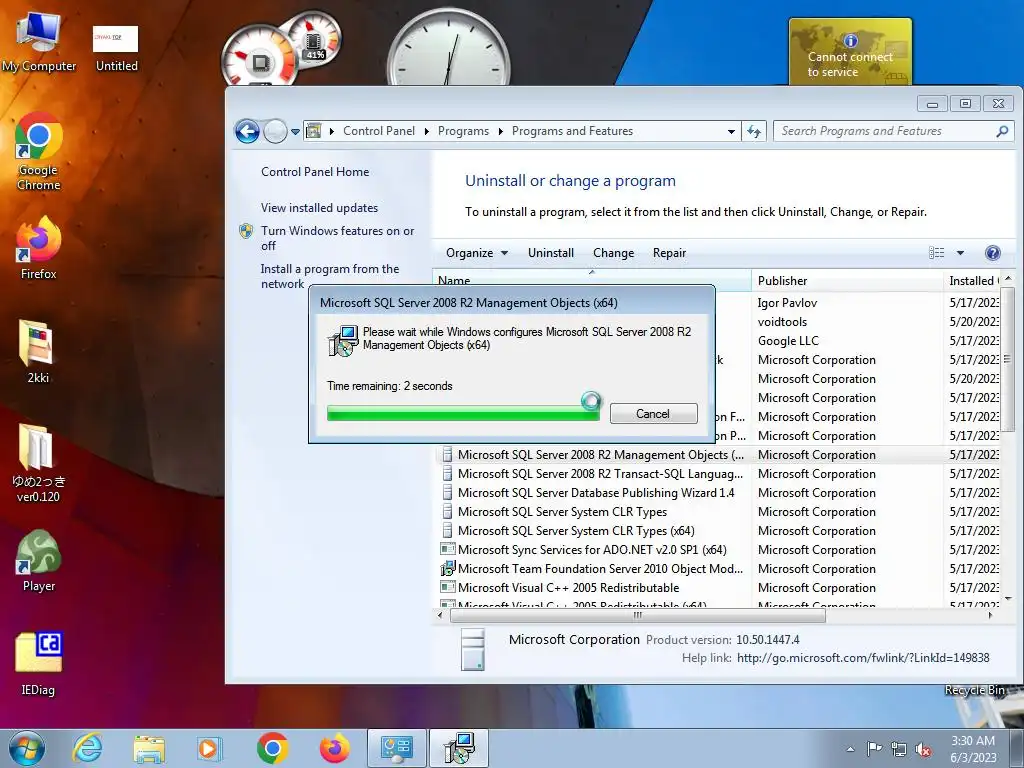Select Microsoft Sync Services for ADO.NET v2.0 SP1
This screenshot has height=768, width=1024.
point(592,550)
